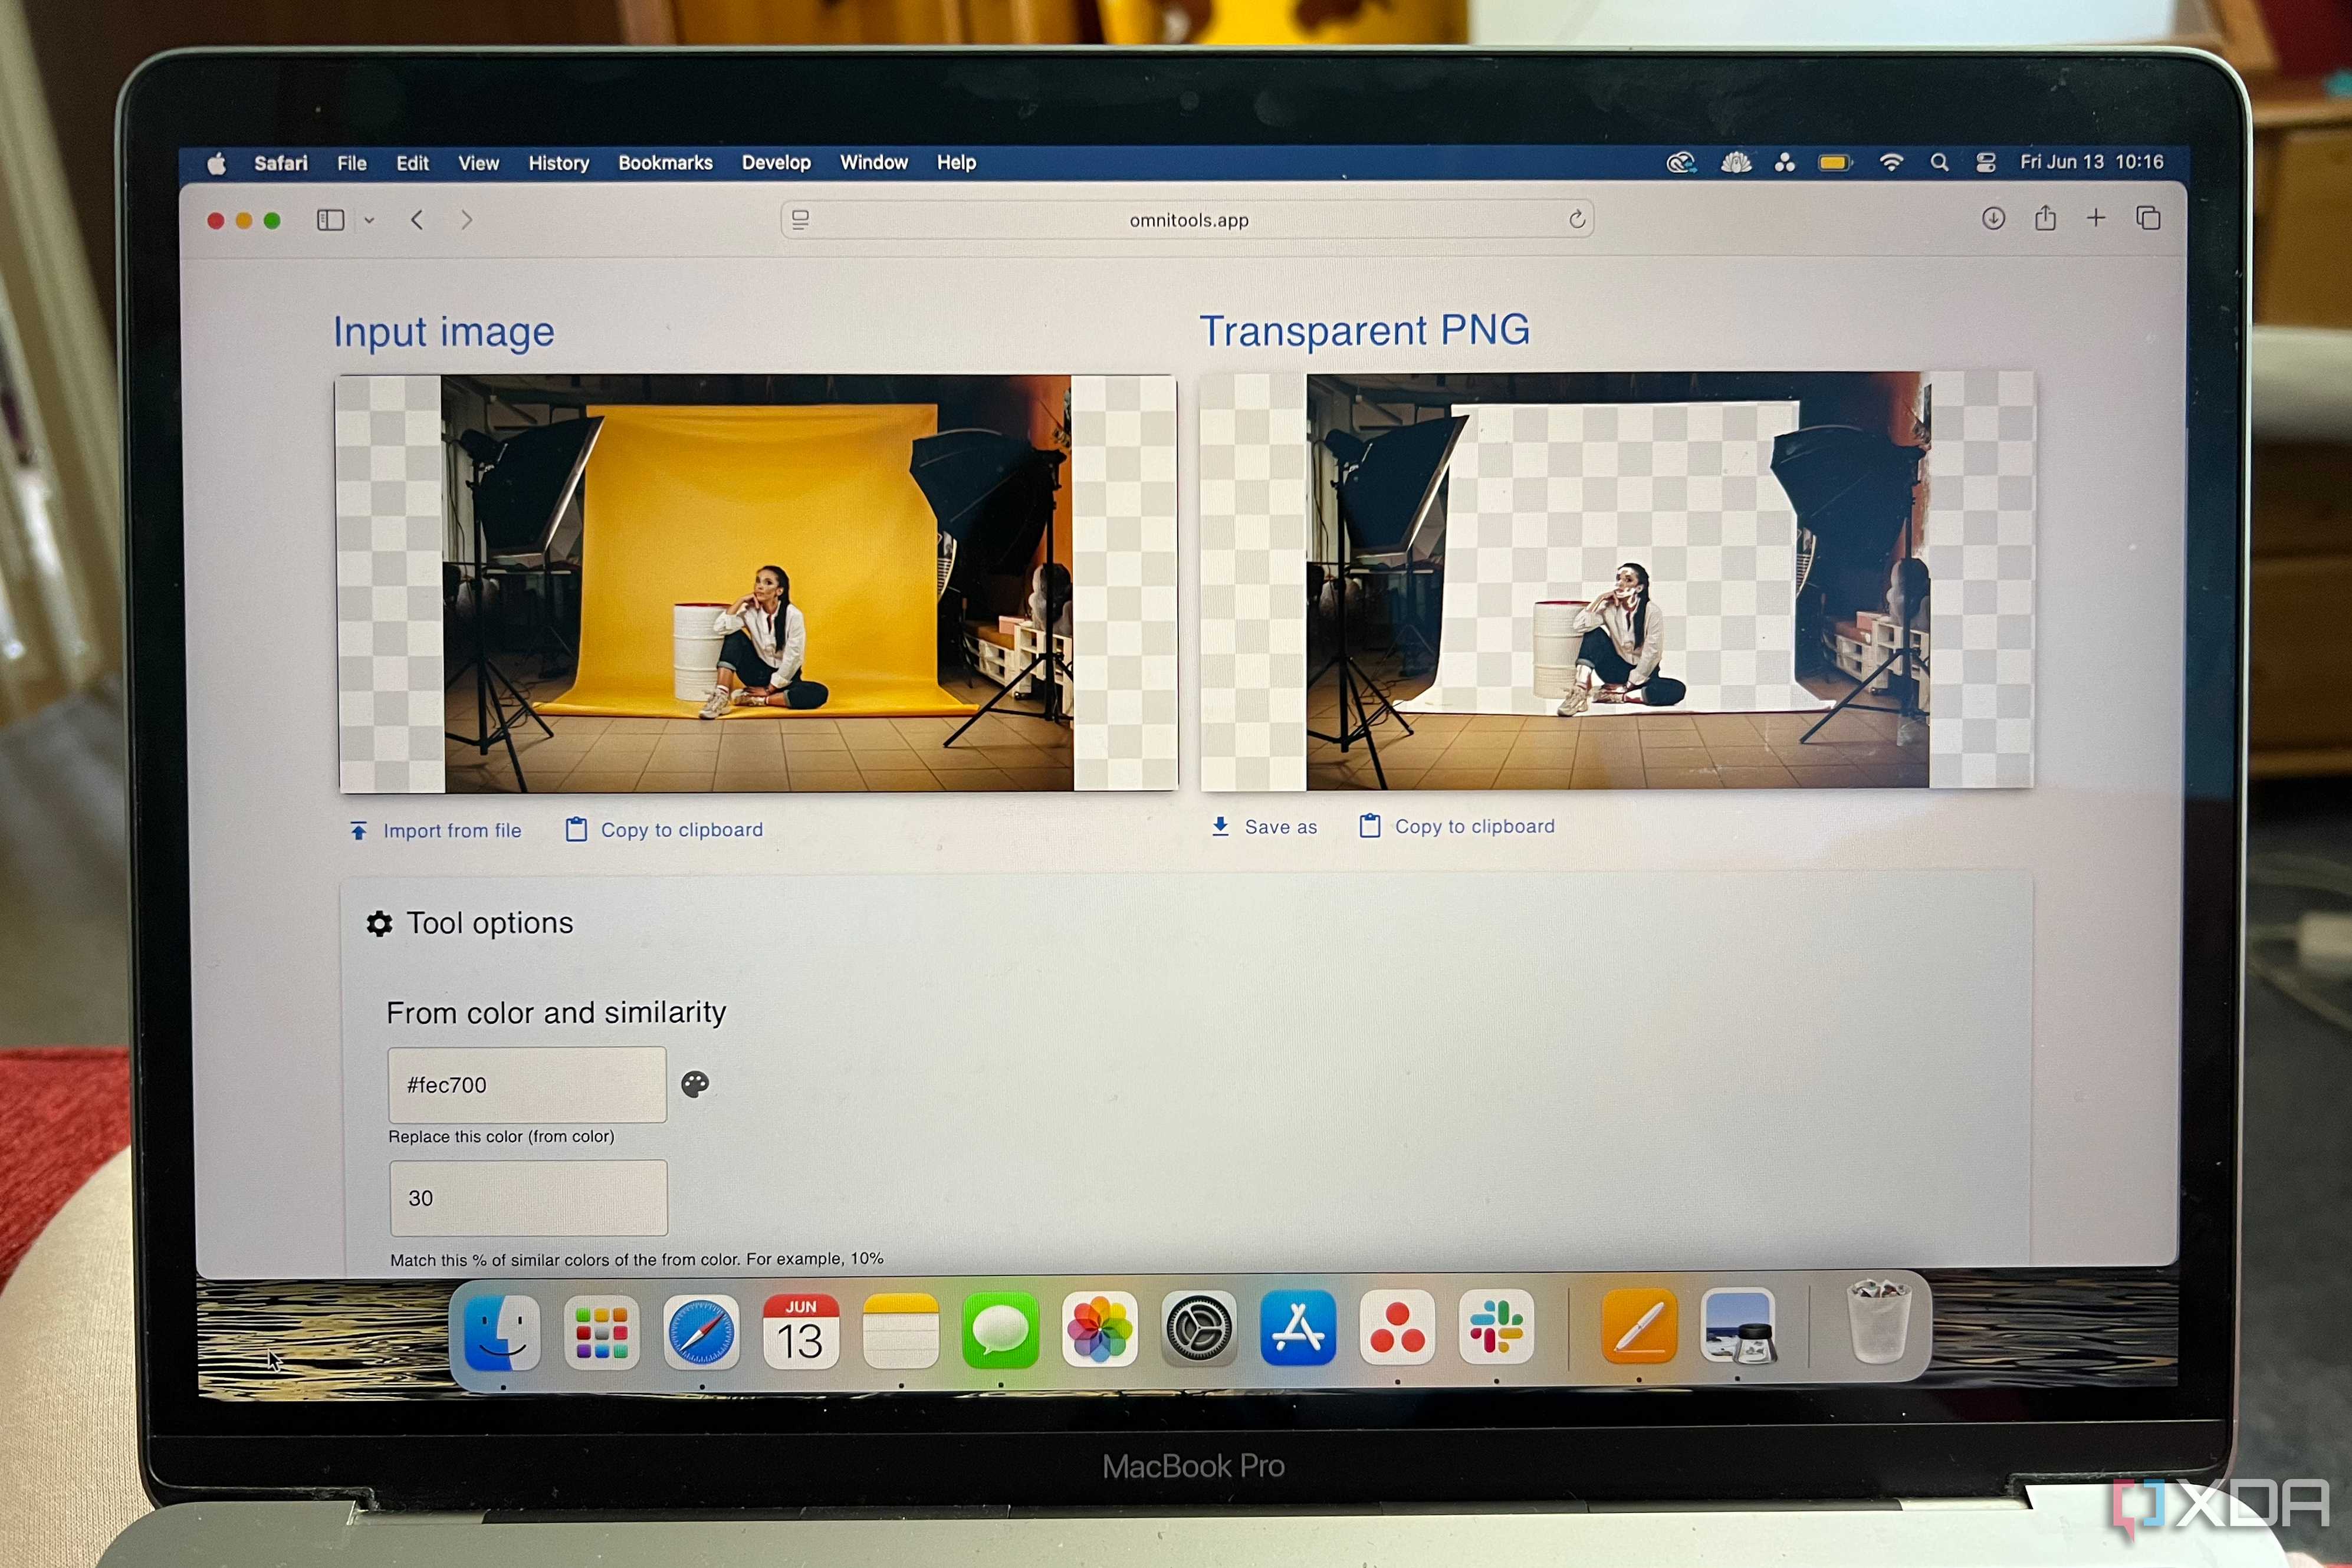Viewport: 2352px width, 1568px height.
Task: Open the Share button in Safari
Action: point(2045,217)
